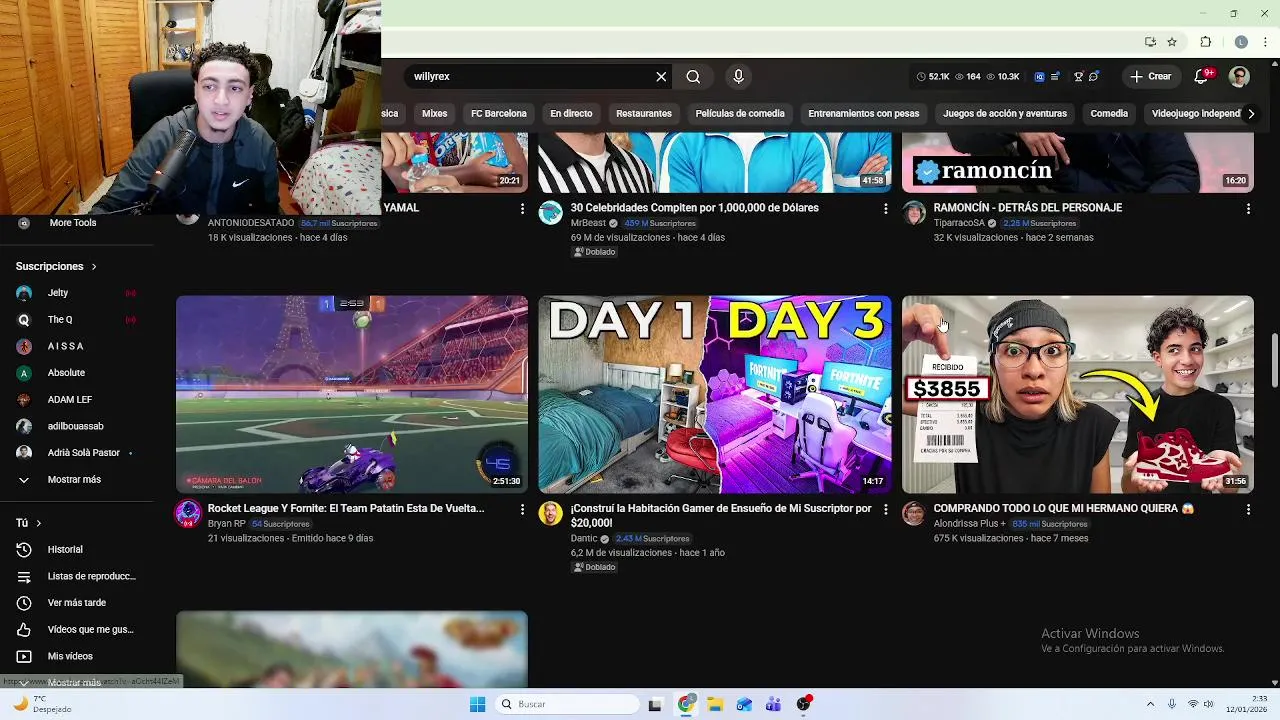Bookmark this page with the star icon
Screen dimensions: 1280x720
tap(1172, 42)
